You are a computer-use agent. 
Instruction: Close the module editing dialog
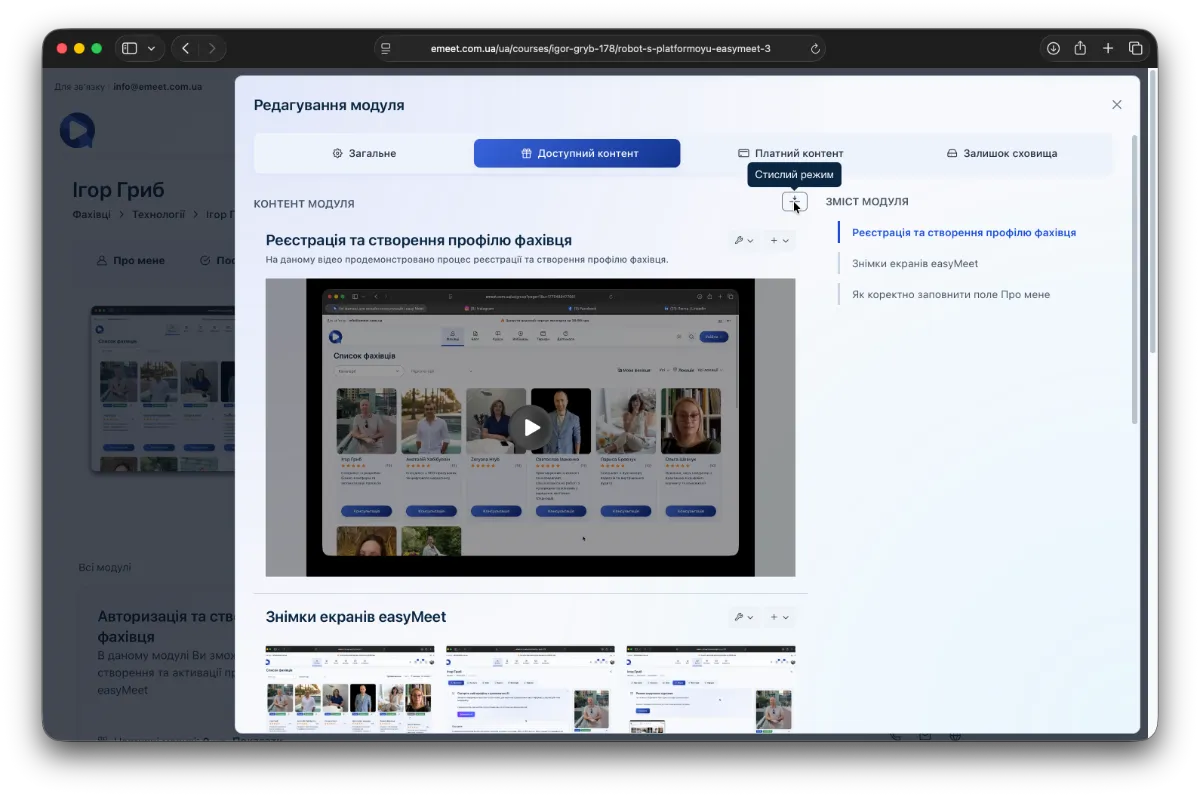click(1117, 105)
